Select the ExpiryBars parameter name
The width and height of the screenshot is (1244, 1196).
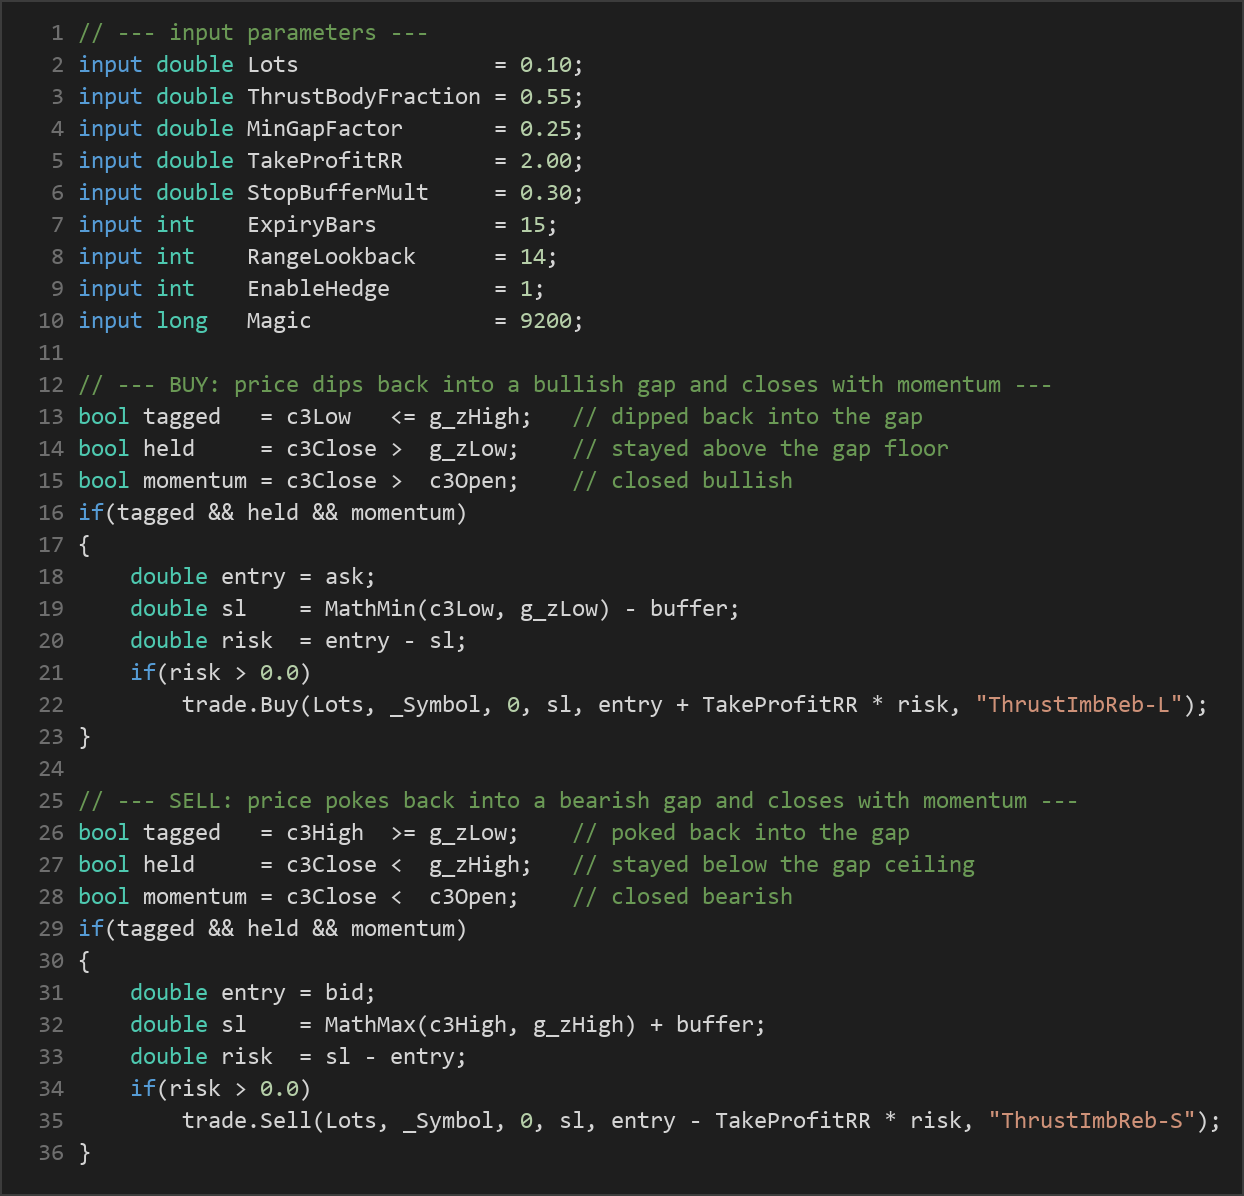click(312, 225)
